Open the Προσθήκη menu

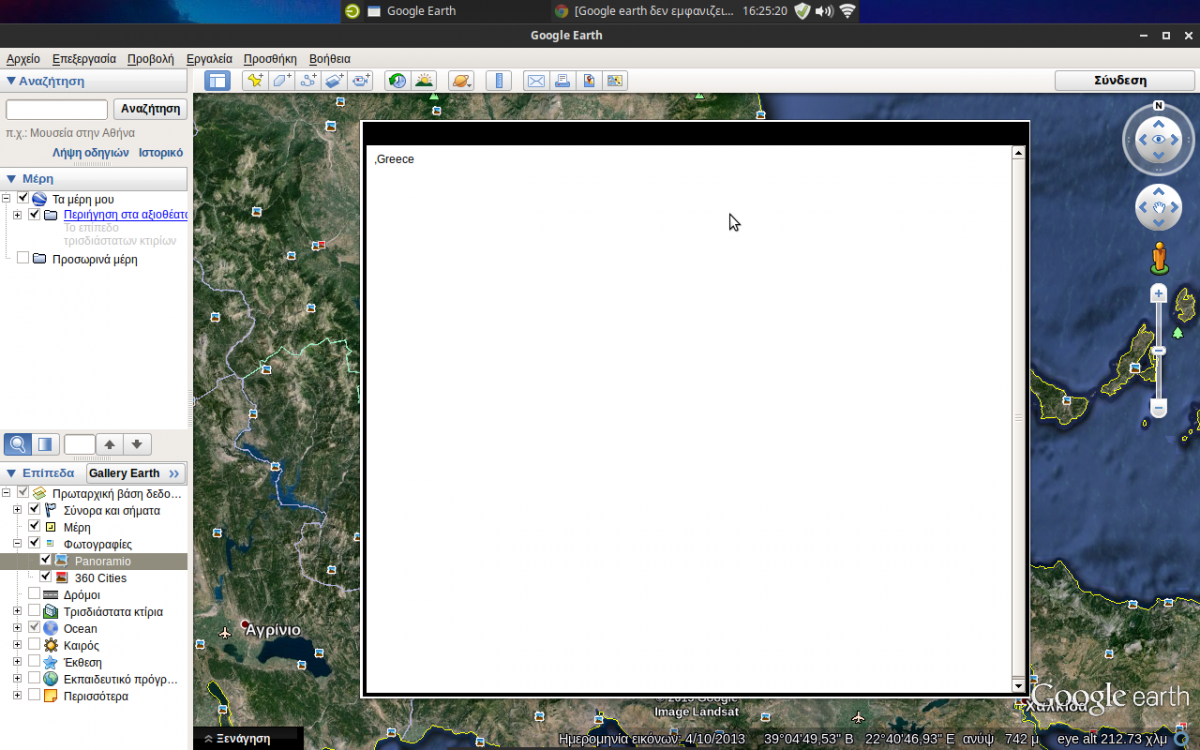click(270, 59)
